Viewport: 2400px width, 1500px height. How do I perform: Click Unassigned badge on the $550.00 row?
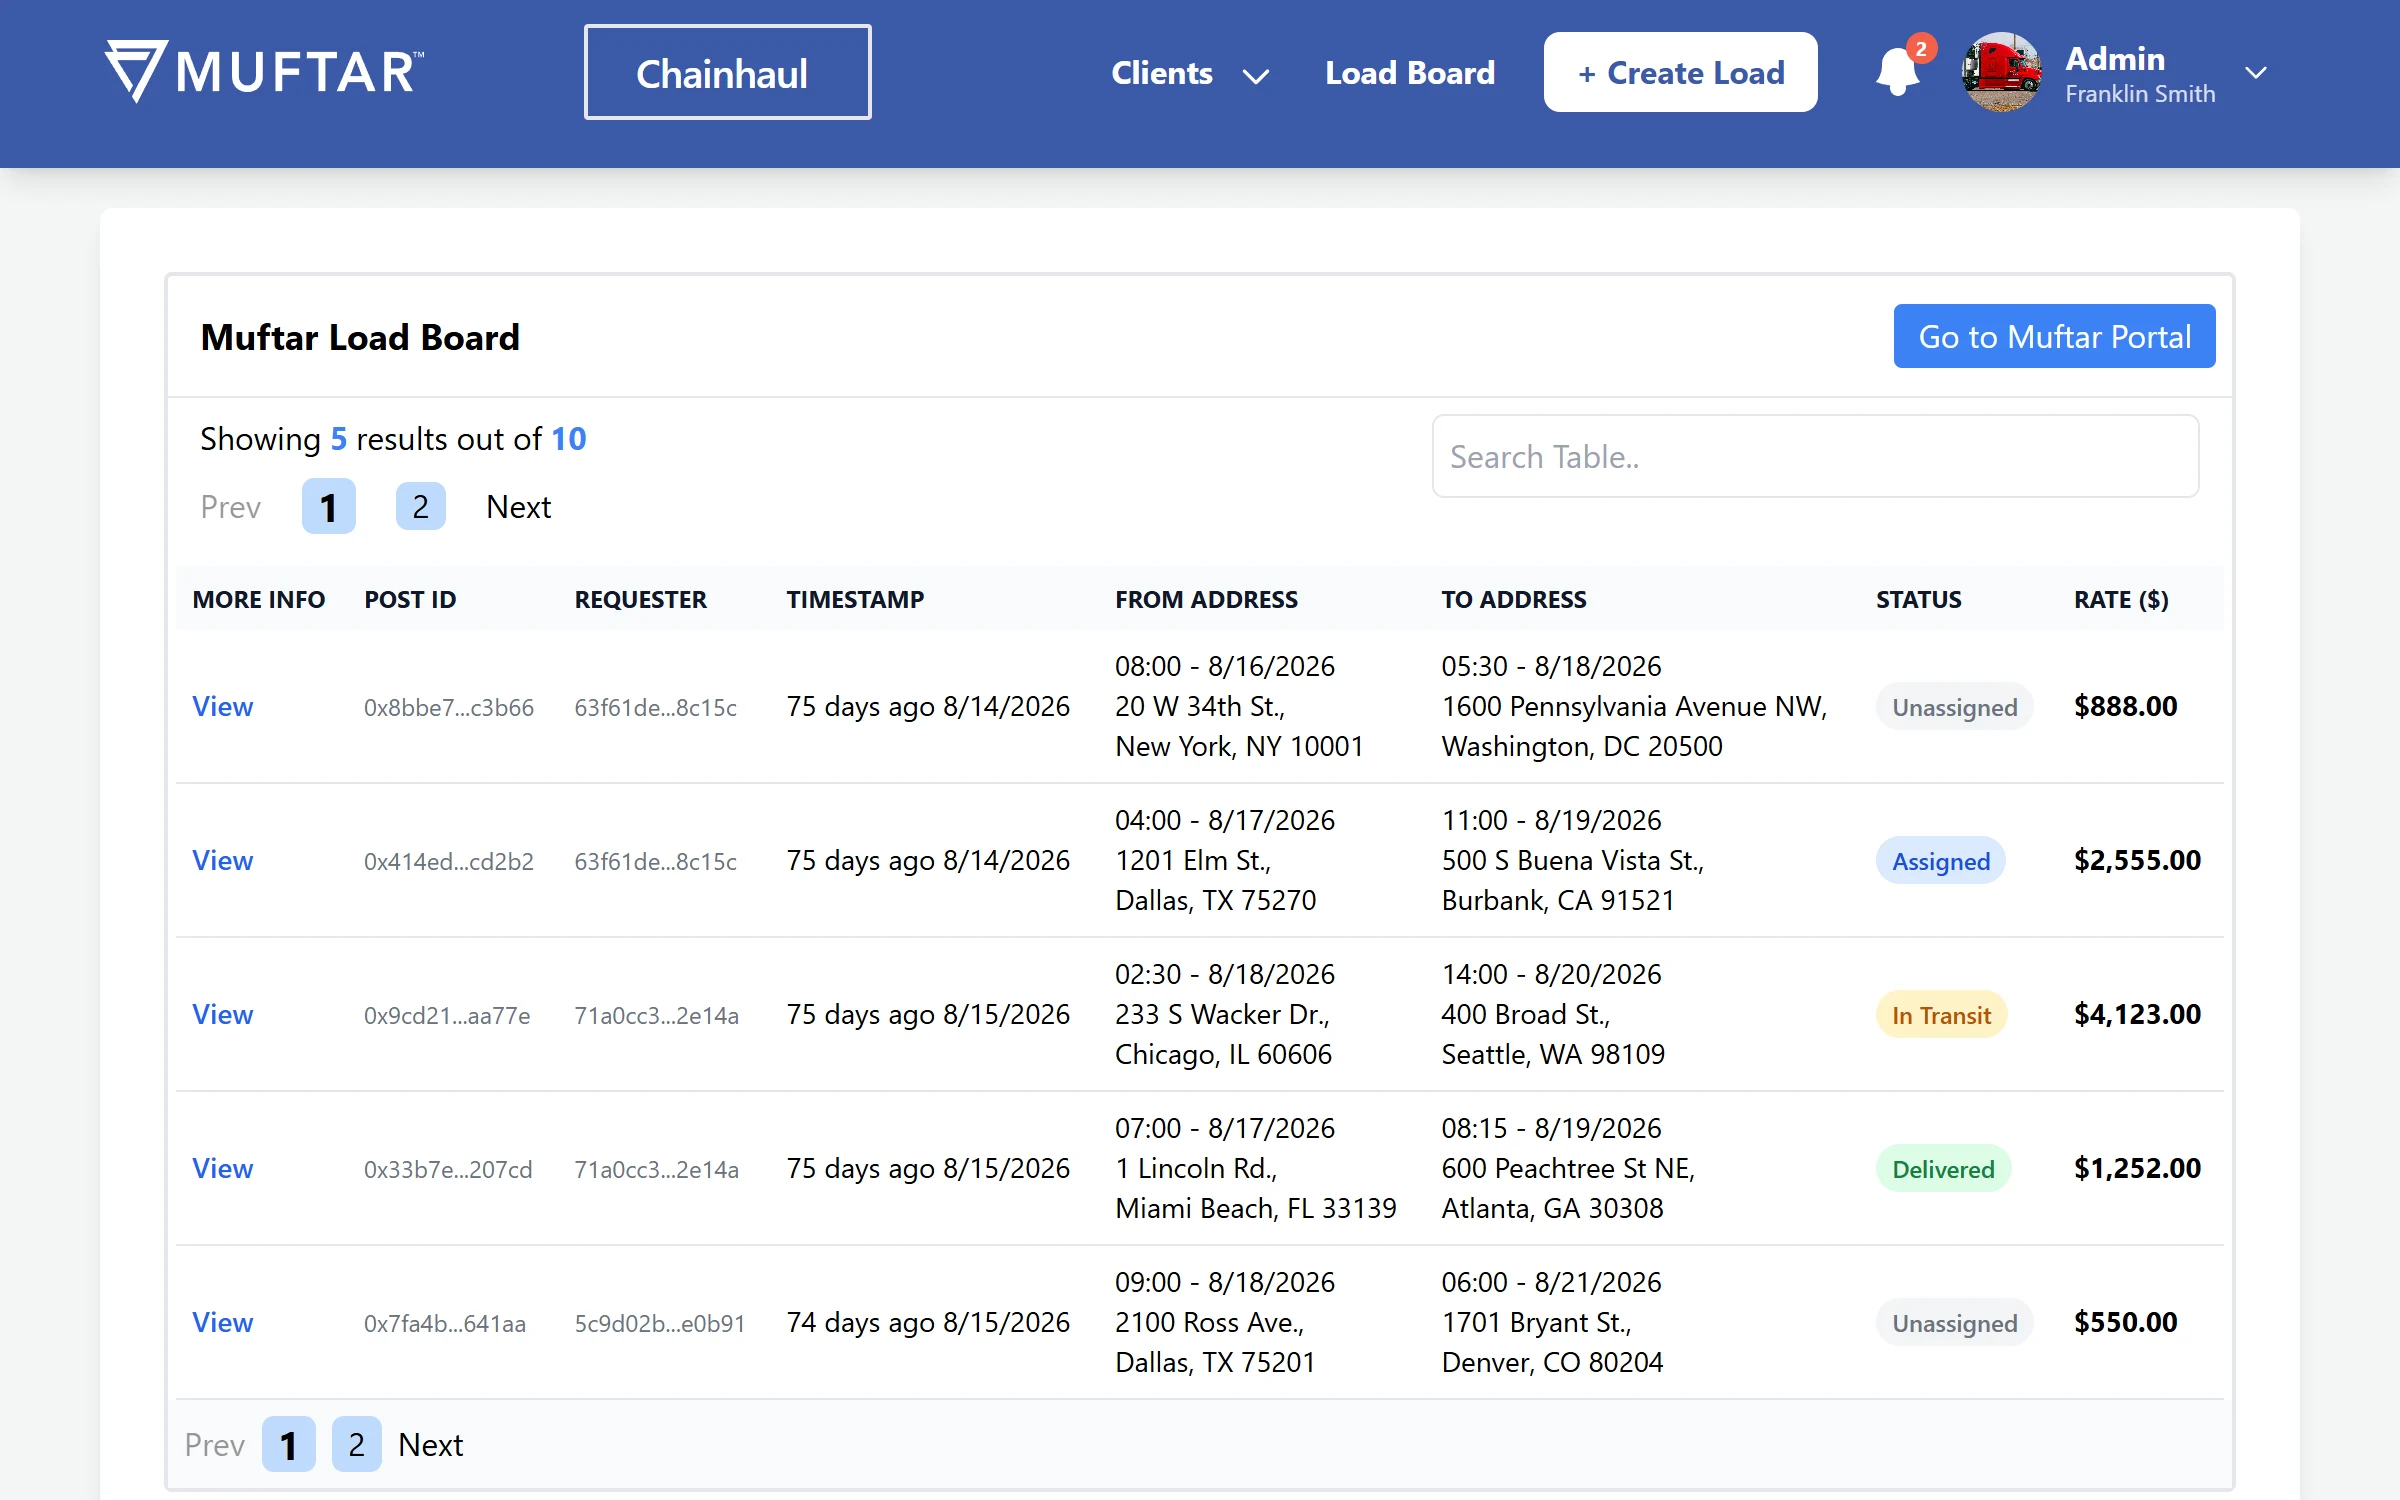pyautogui.click(x=1954, y=1323)
